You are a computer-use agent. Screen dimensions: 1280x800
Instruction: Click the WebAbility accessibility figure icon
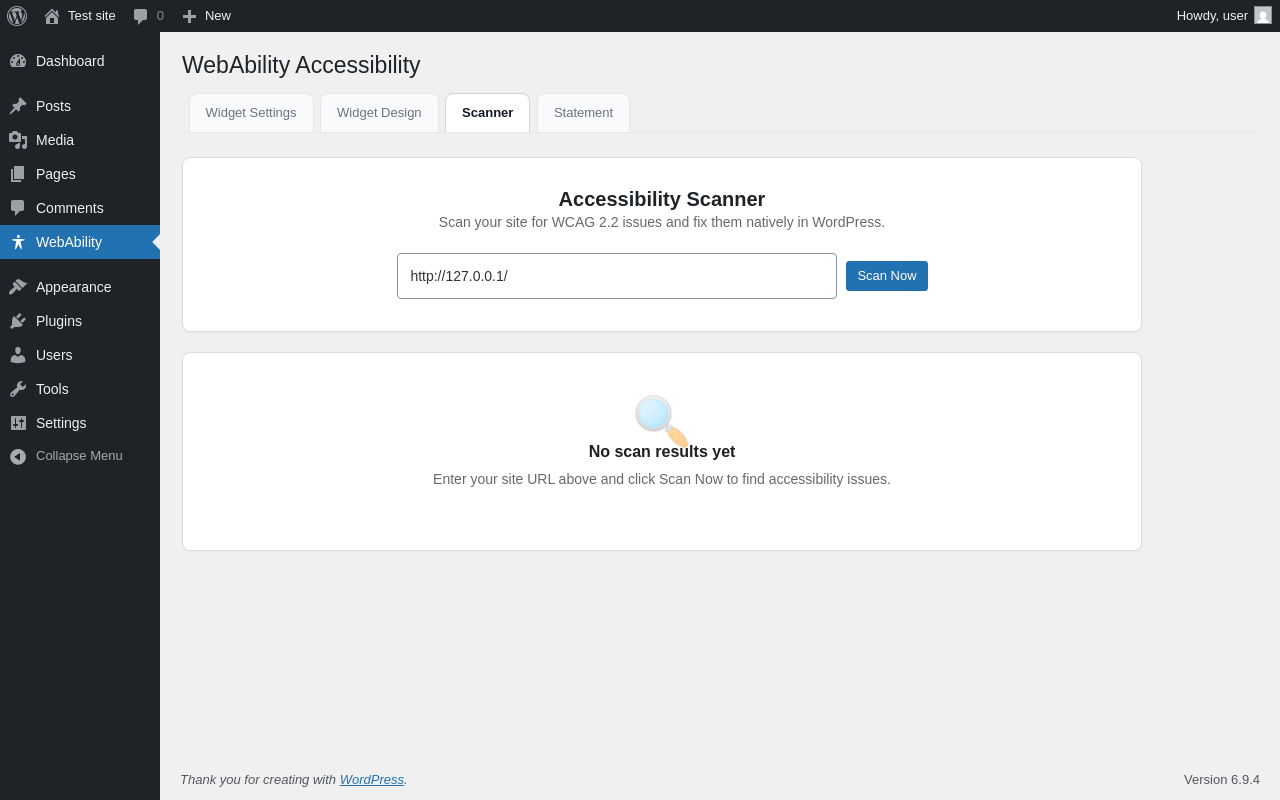(x=18, y=242)
